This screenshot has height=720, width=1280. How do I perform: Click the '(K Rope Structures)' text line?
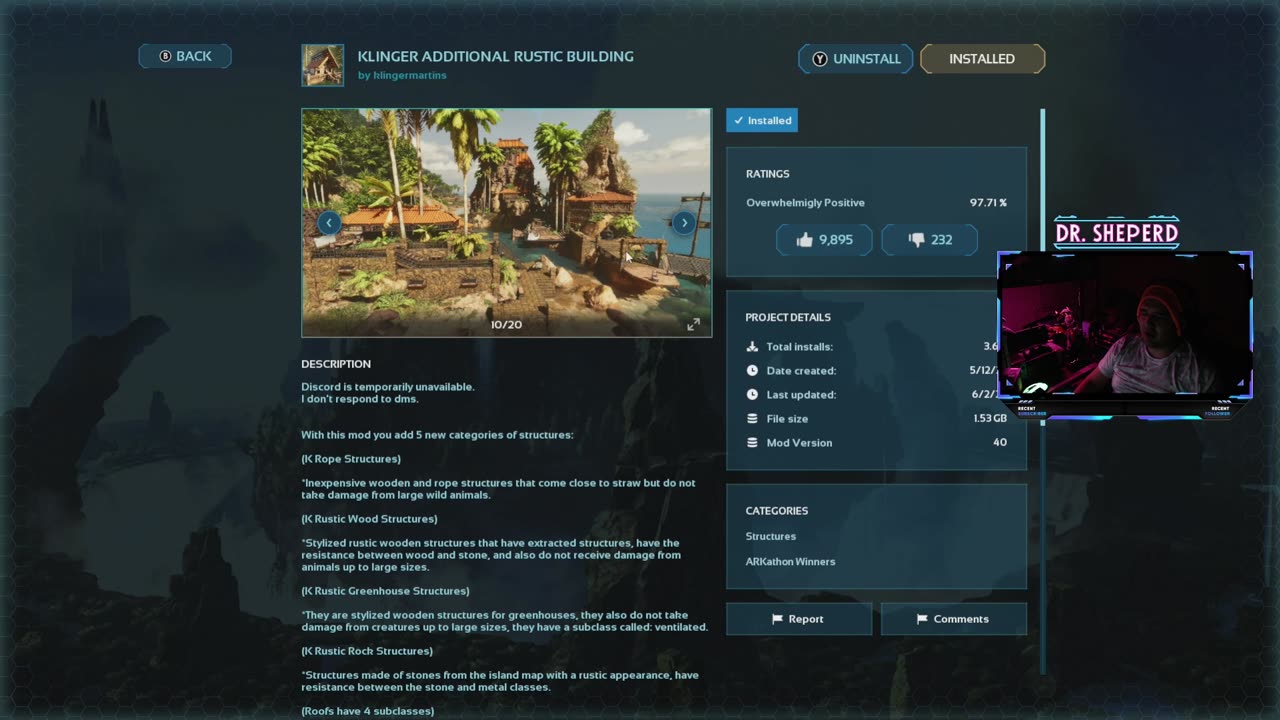(351, 459)
